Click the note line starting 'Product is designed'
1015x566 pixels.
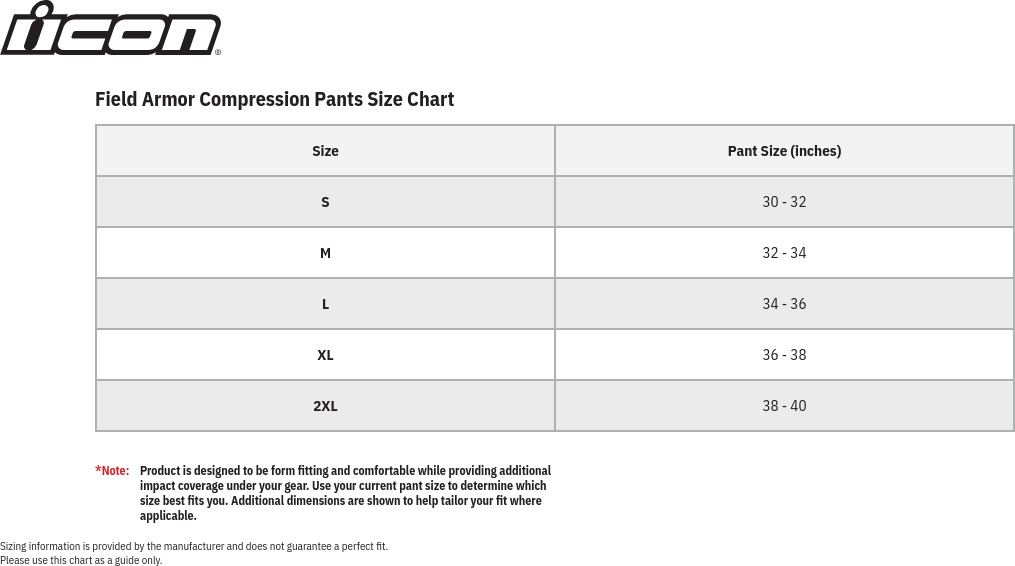pyautogui.click(x=345, y=470)
